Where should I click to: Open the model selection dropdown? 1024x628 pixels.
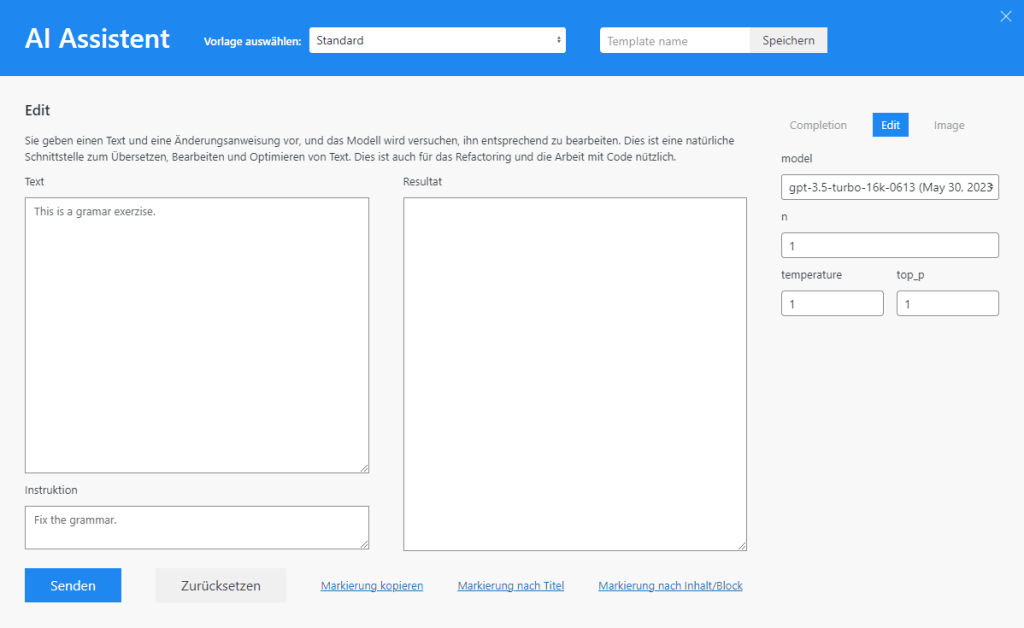889,187
